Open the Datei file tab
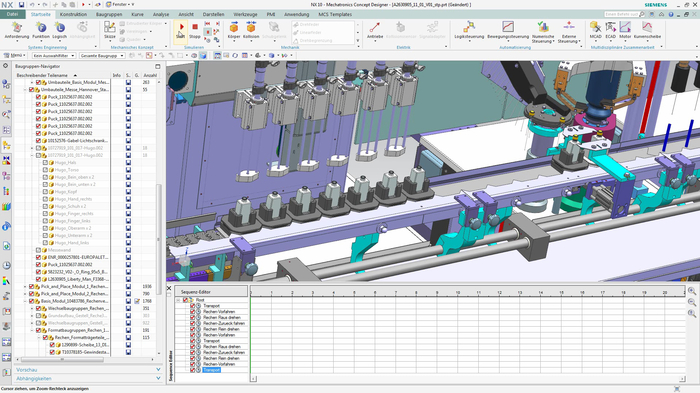 tap(12, 14)
